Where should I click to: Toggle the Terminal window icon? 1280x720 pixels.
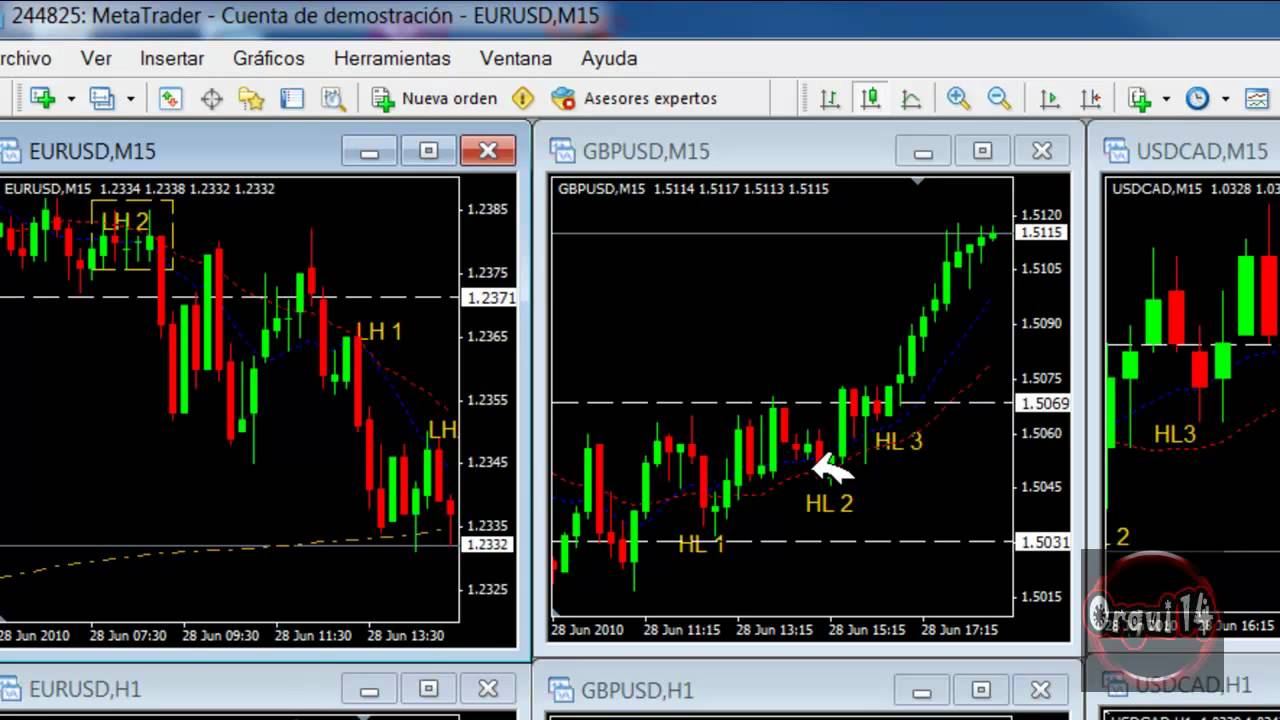click(x=292, y=98)
